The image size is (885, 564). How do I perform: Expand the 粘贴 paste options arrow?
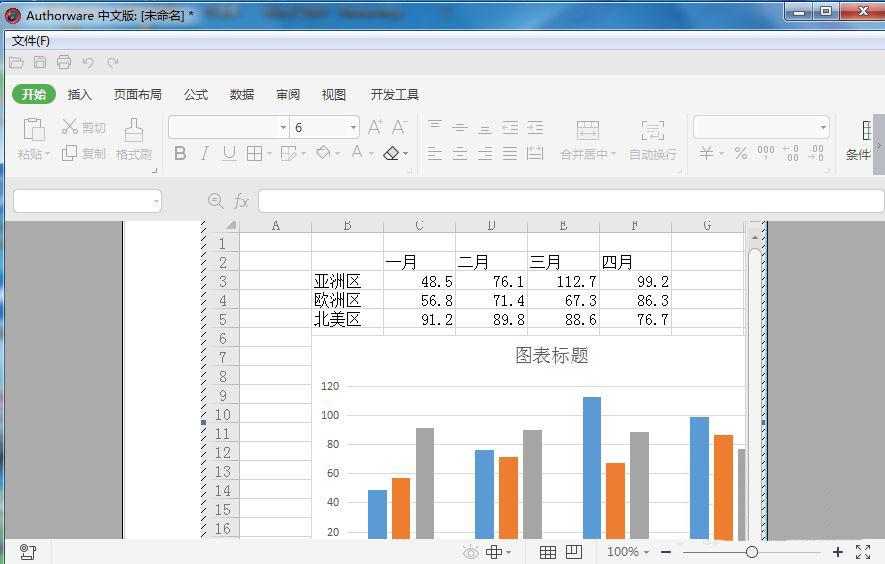(47, 154)
